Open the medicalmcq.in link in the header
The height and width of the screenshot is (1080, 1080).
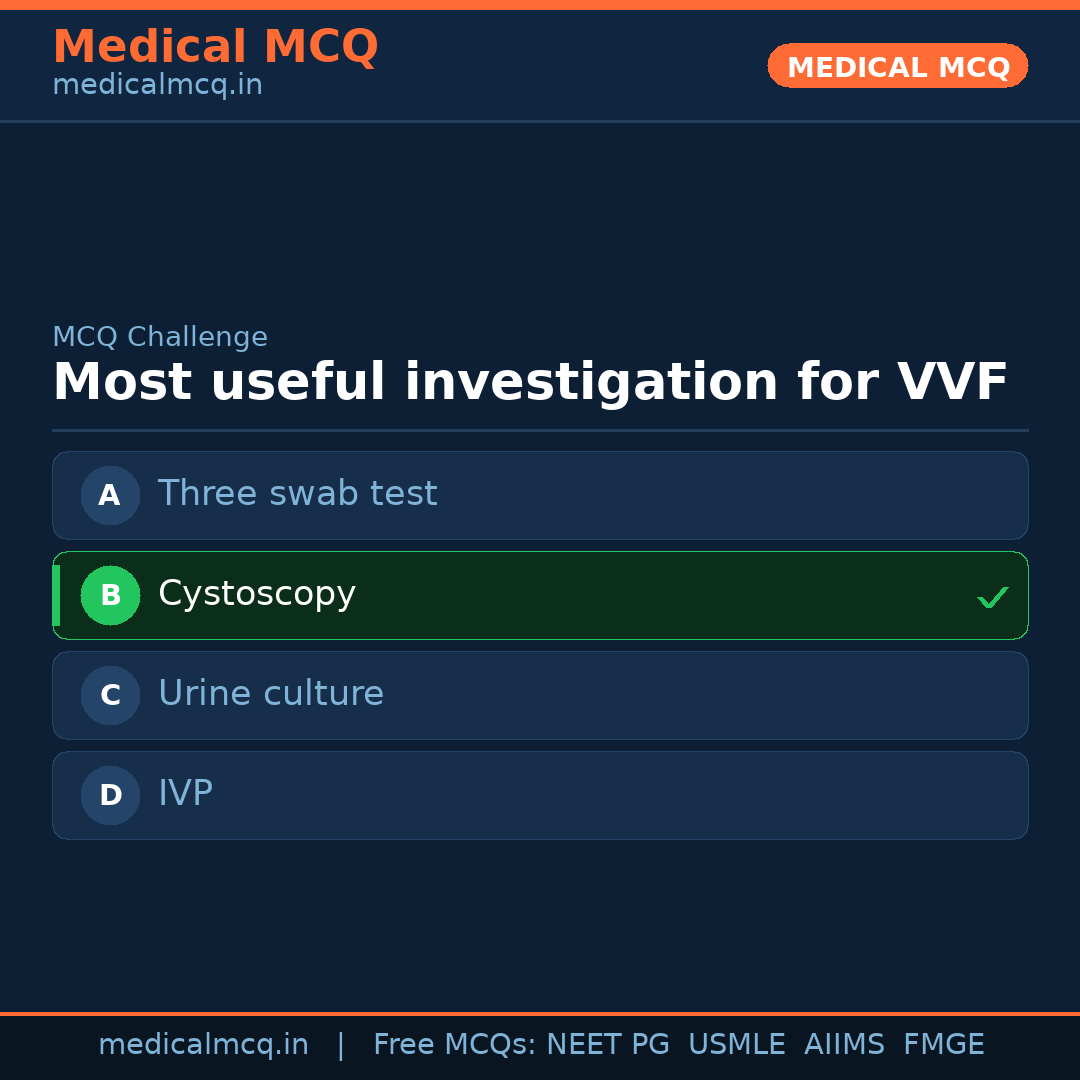click(157, 86)
